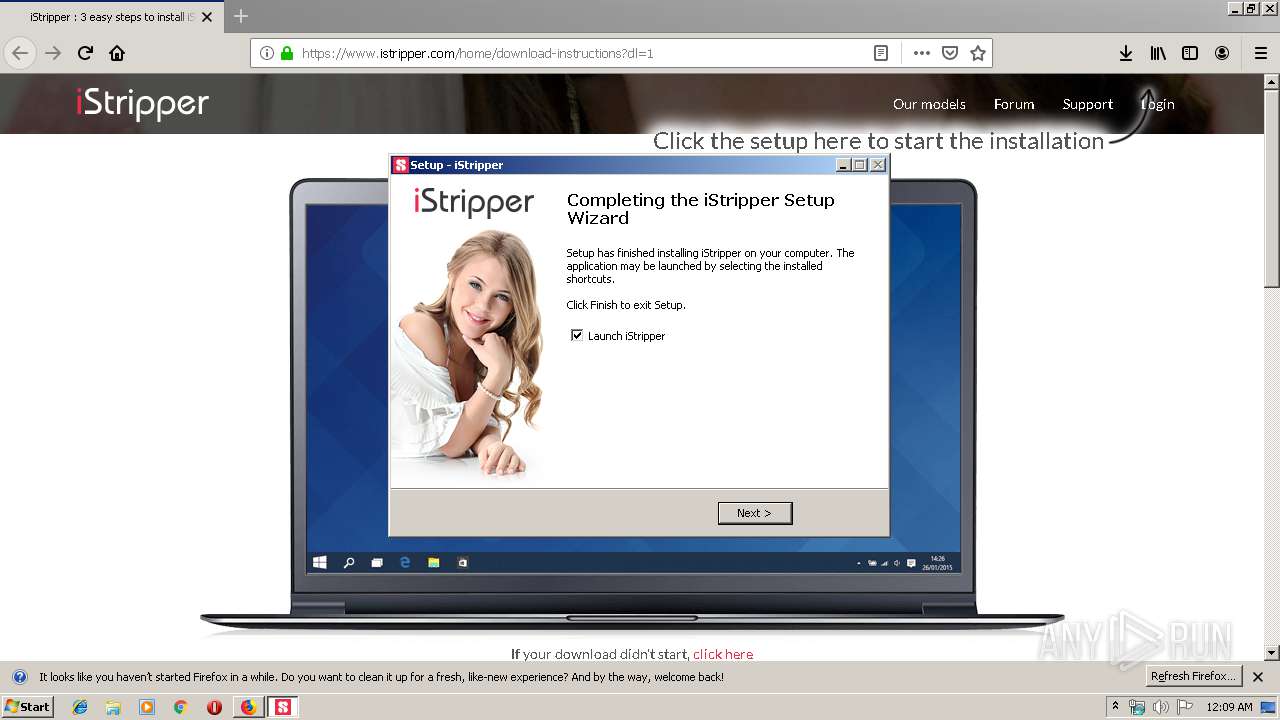Uncheck the Launch iStripper checkbox
The height and width of the screenshot is (720, 1280).
click(577, 335)
